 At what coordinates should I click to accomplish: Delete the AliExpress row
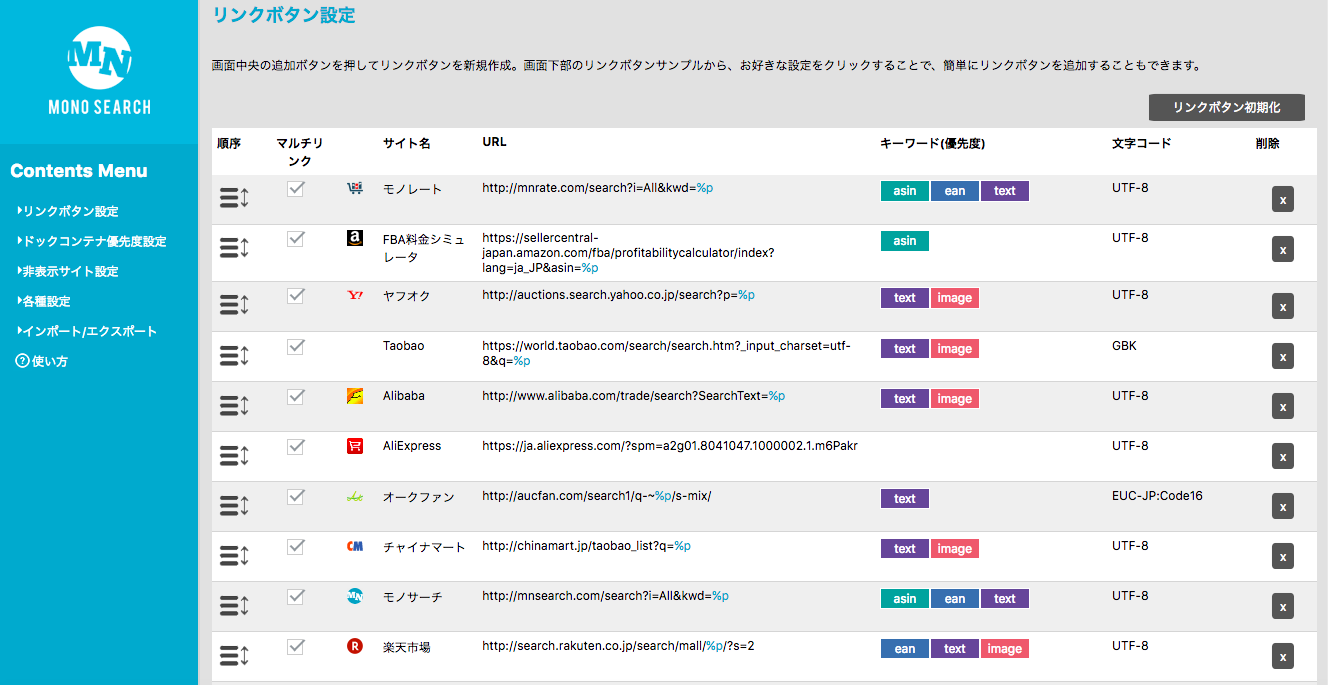click(x=1283, y=456)
